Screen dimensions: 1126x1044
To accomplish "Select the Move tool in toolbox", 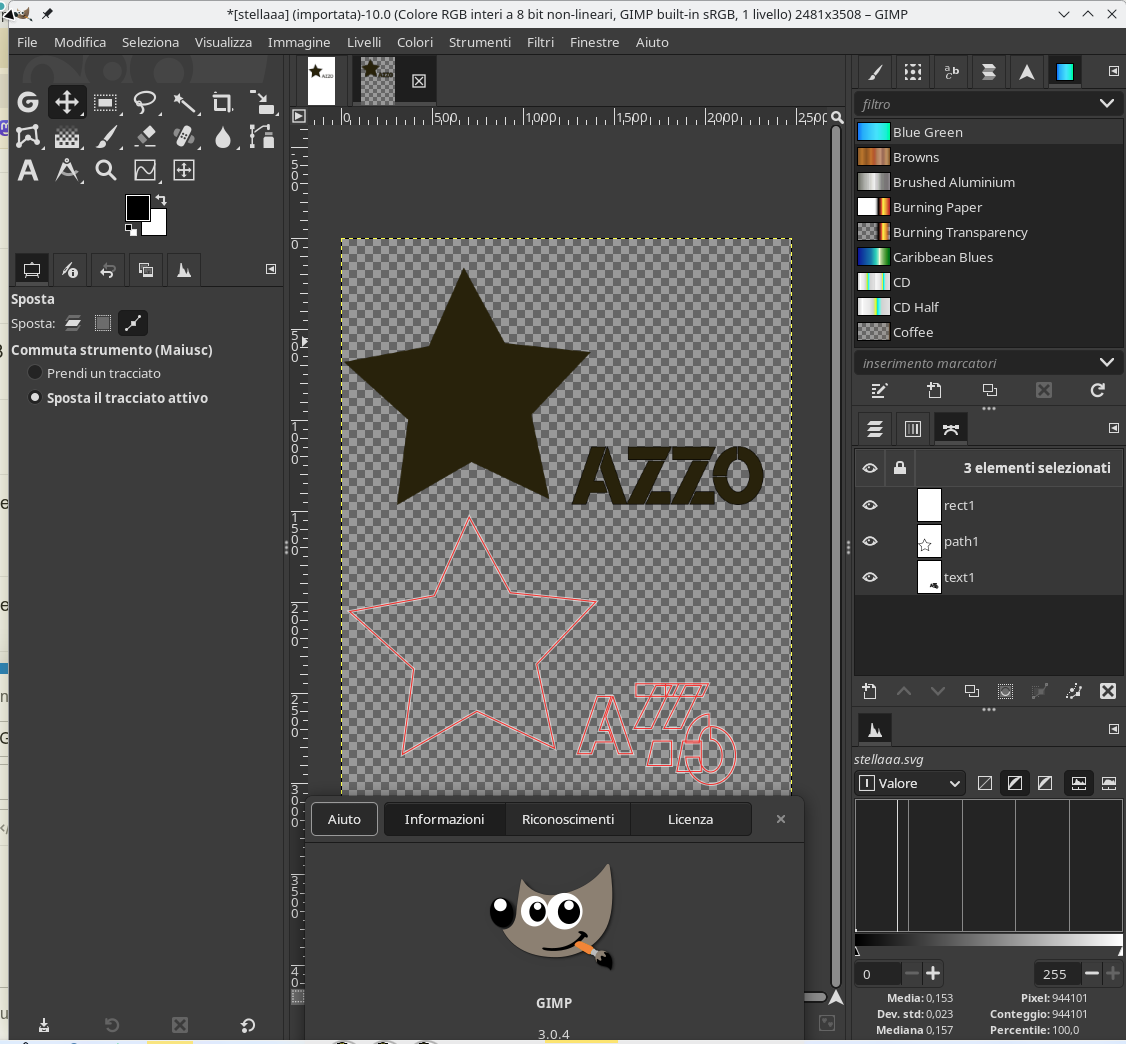I will [x=67, y=102].
